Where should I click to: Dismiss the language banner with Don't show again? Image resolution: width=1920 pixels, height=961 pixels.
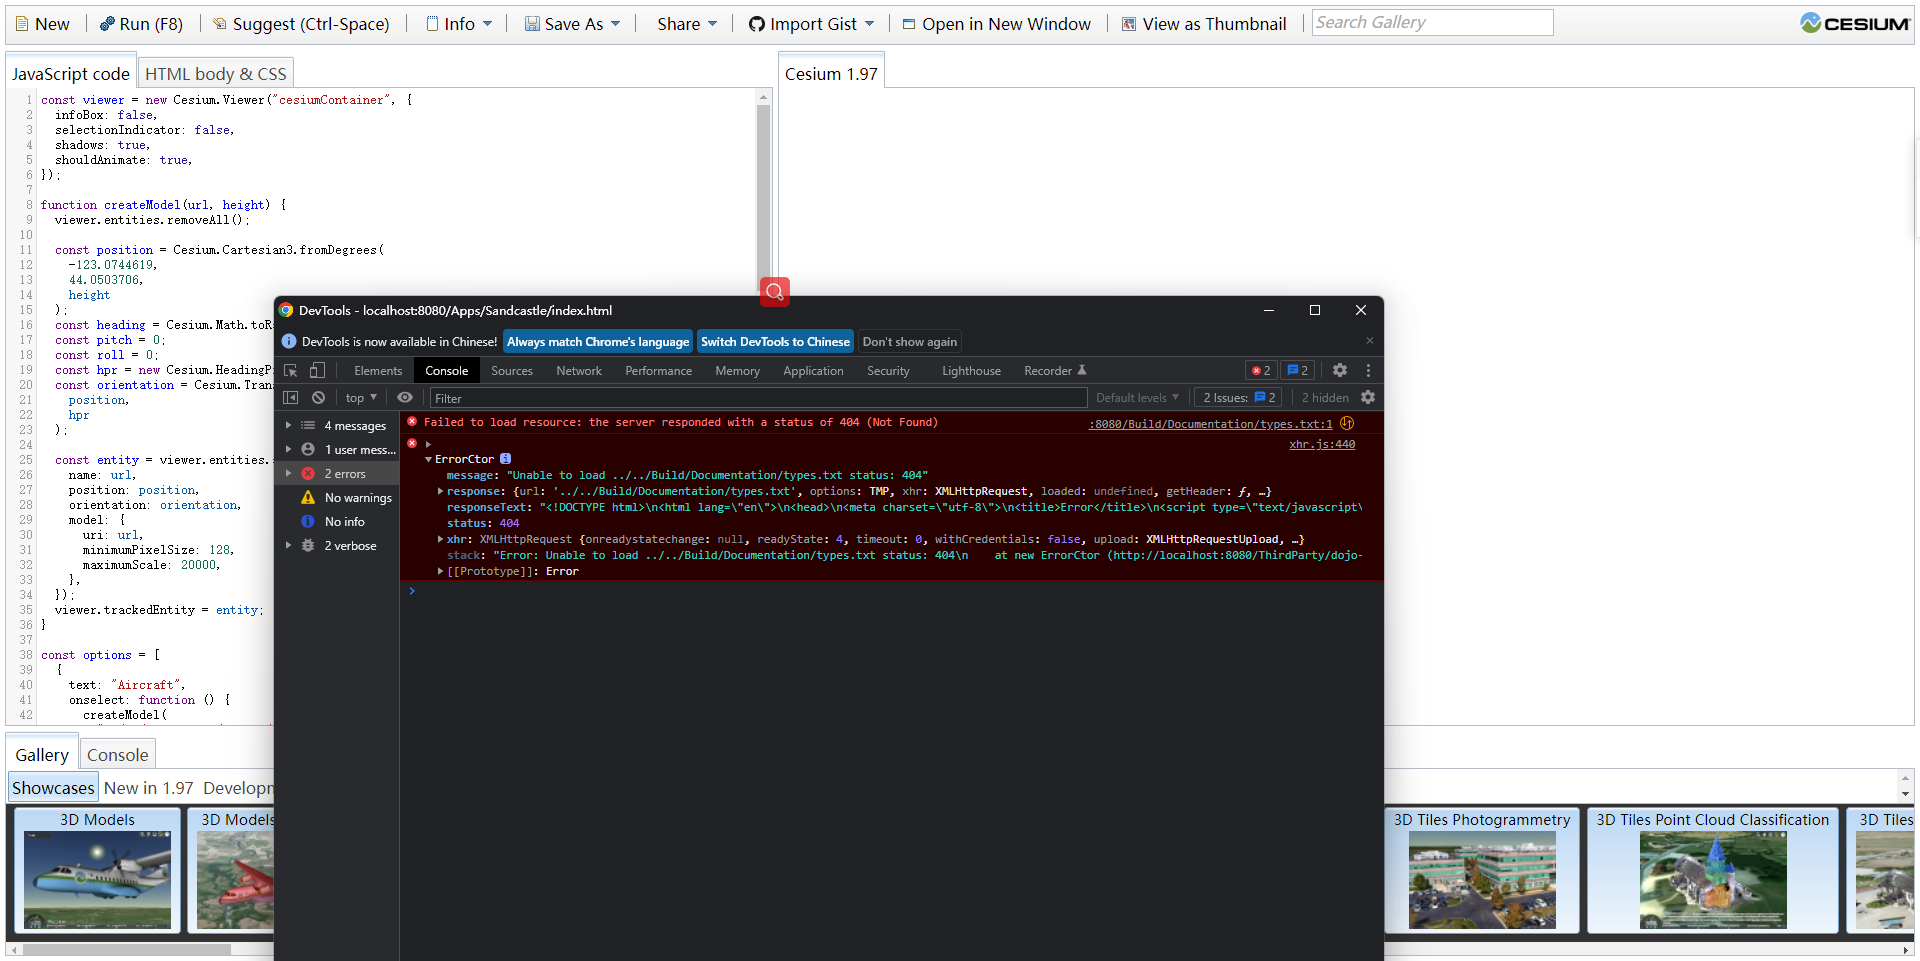[908, 341]
